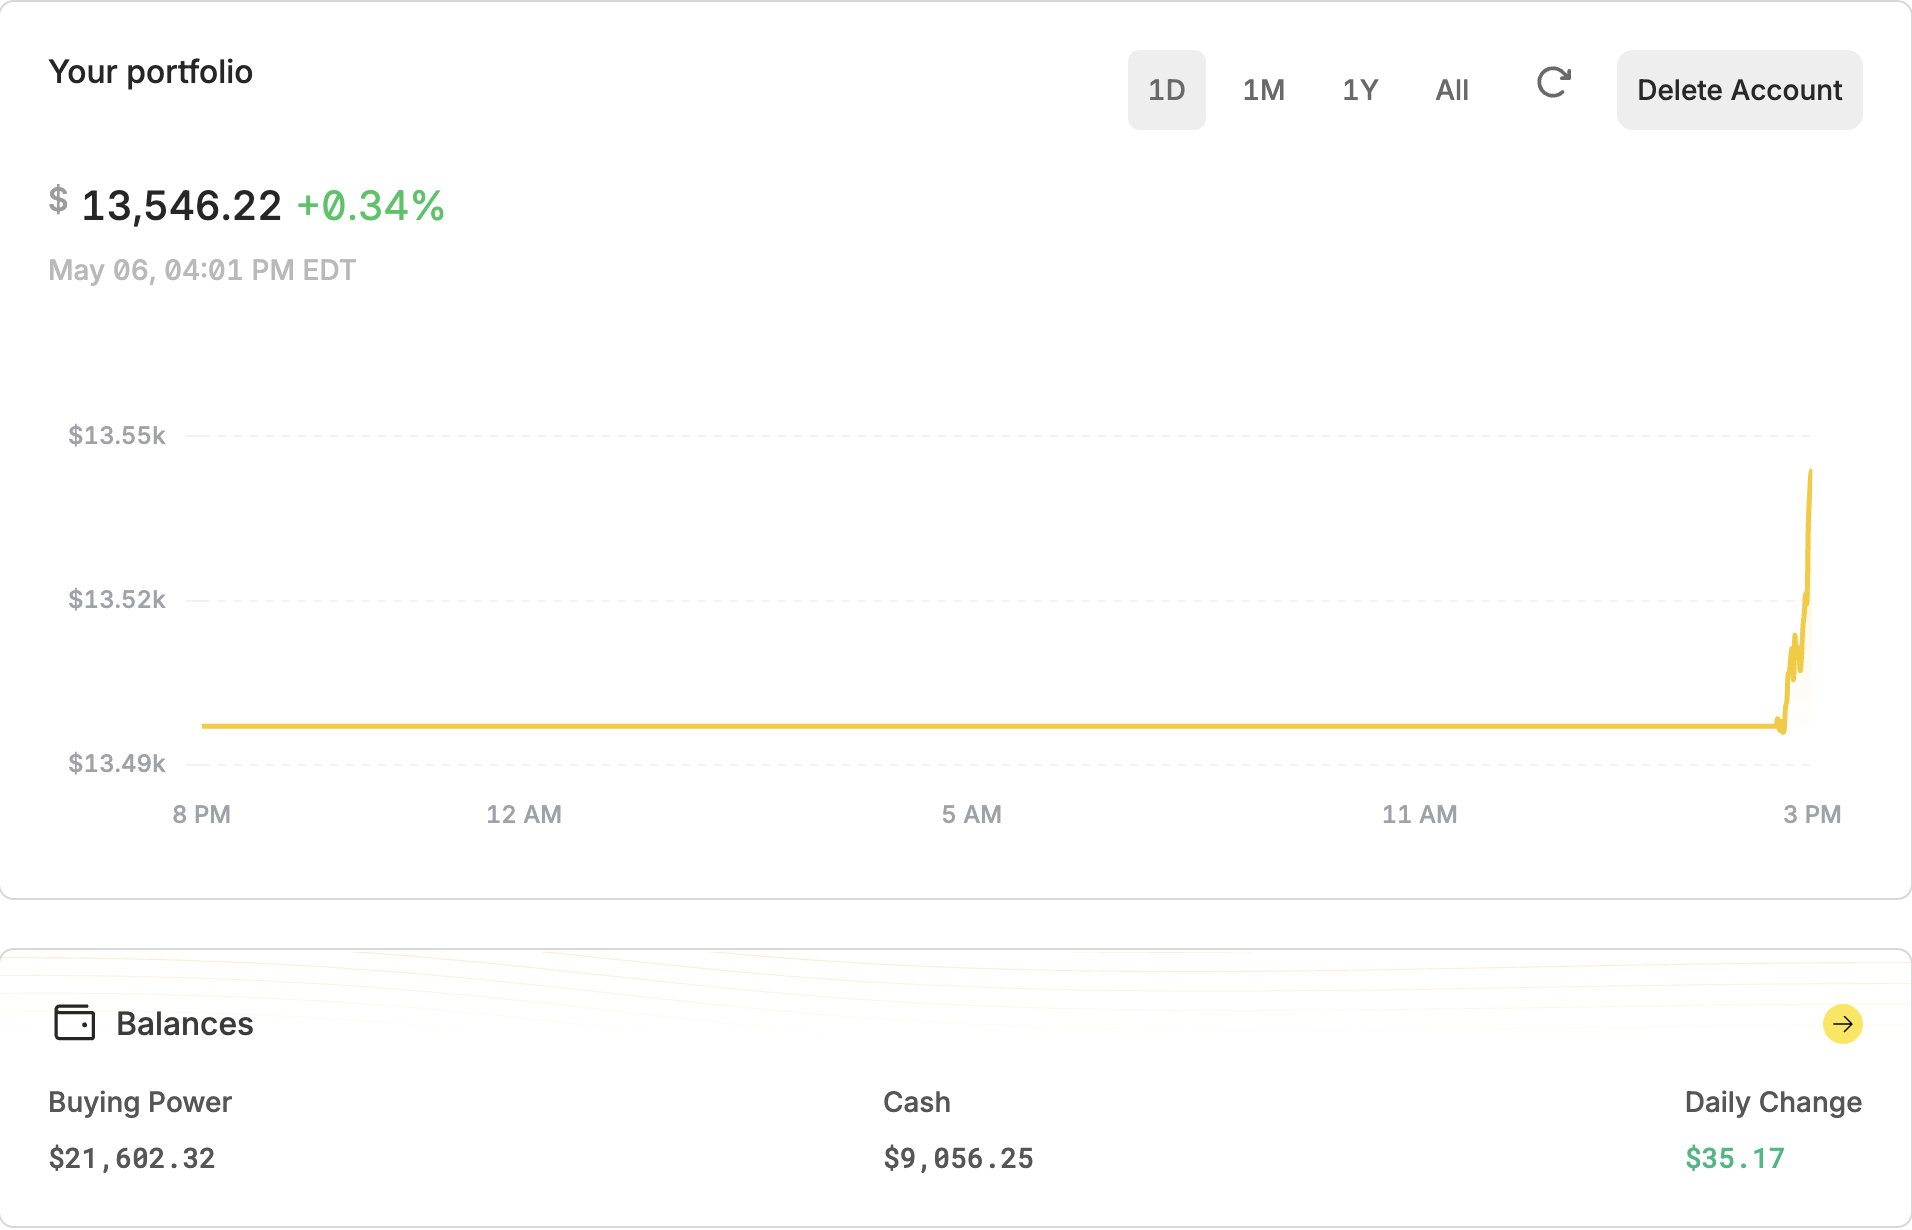Switch chart to 1M range

[x=1263, y=90]
